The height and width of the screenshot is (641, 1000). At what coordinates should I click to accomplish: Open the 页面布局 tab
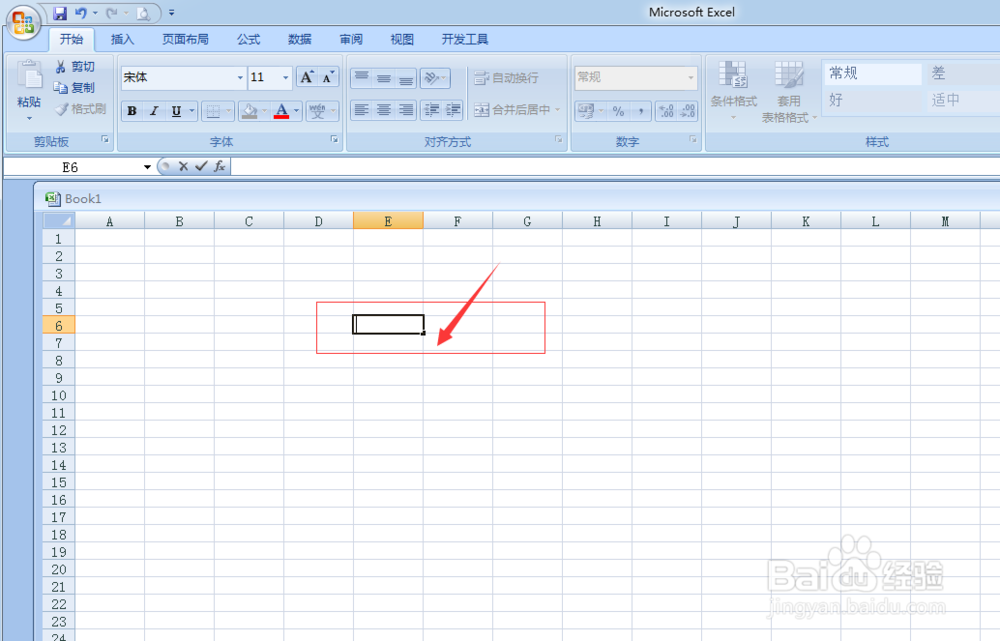click(x=185, y=40)
